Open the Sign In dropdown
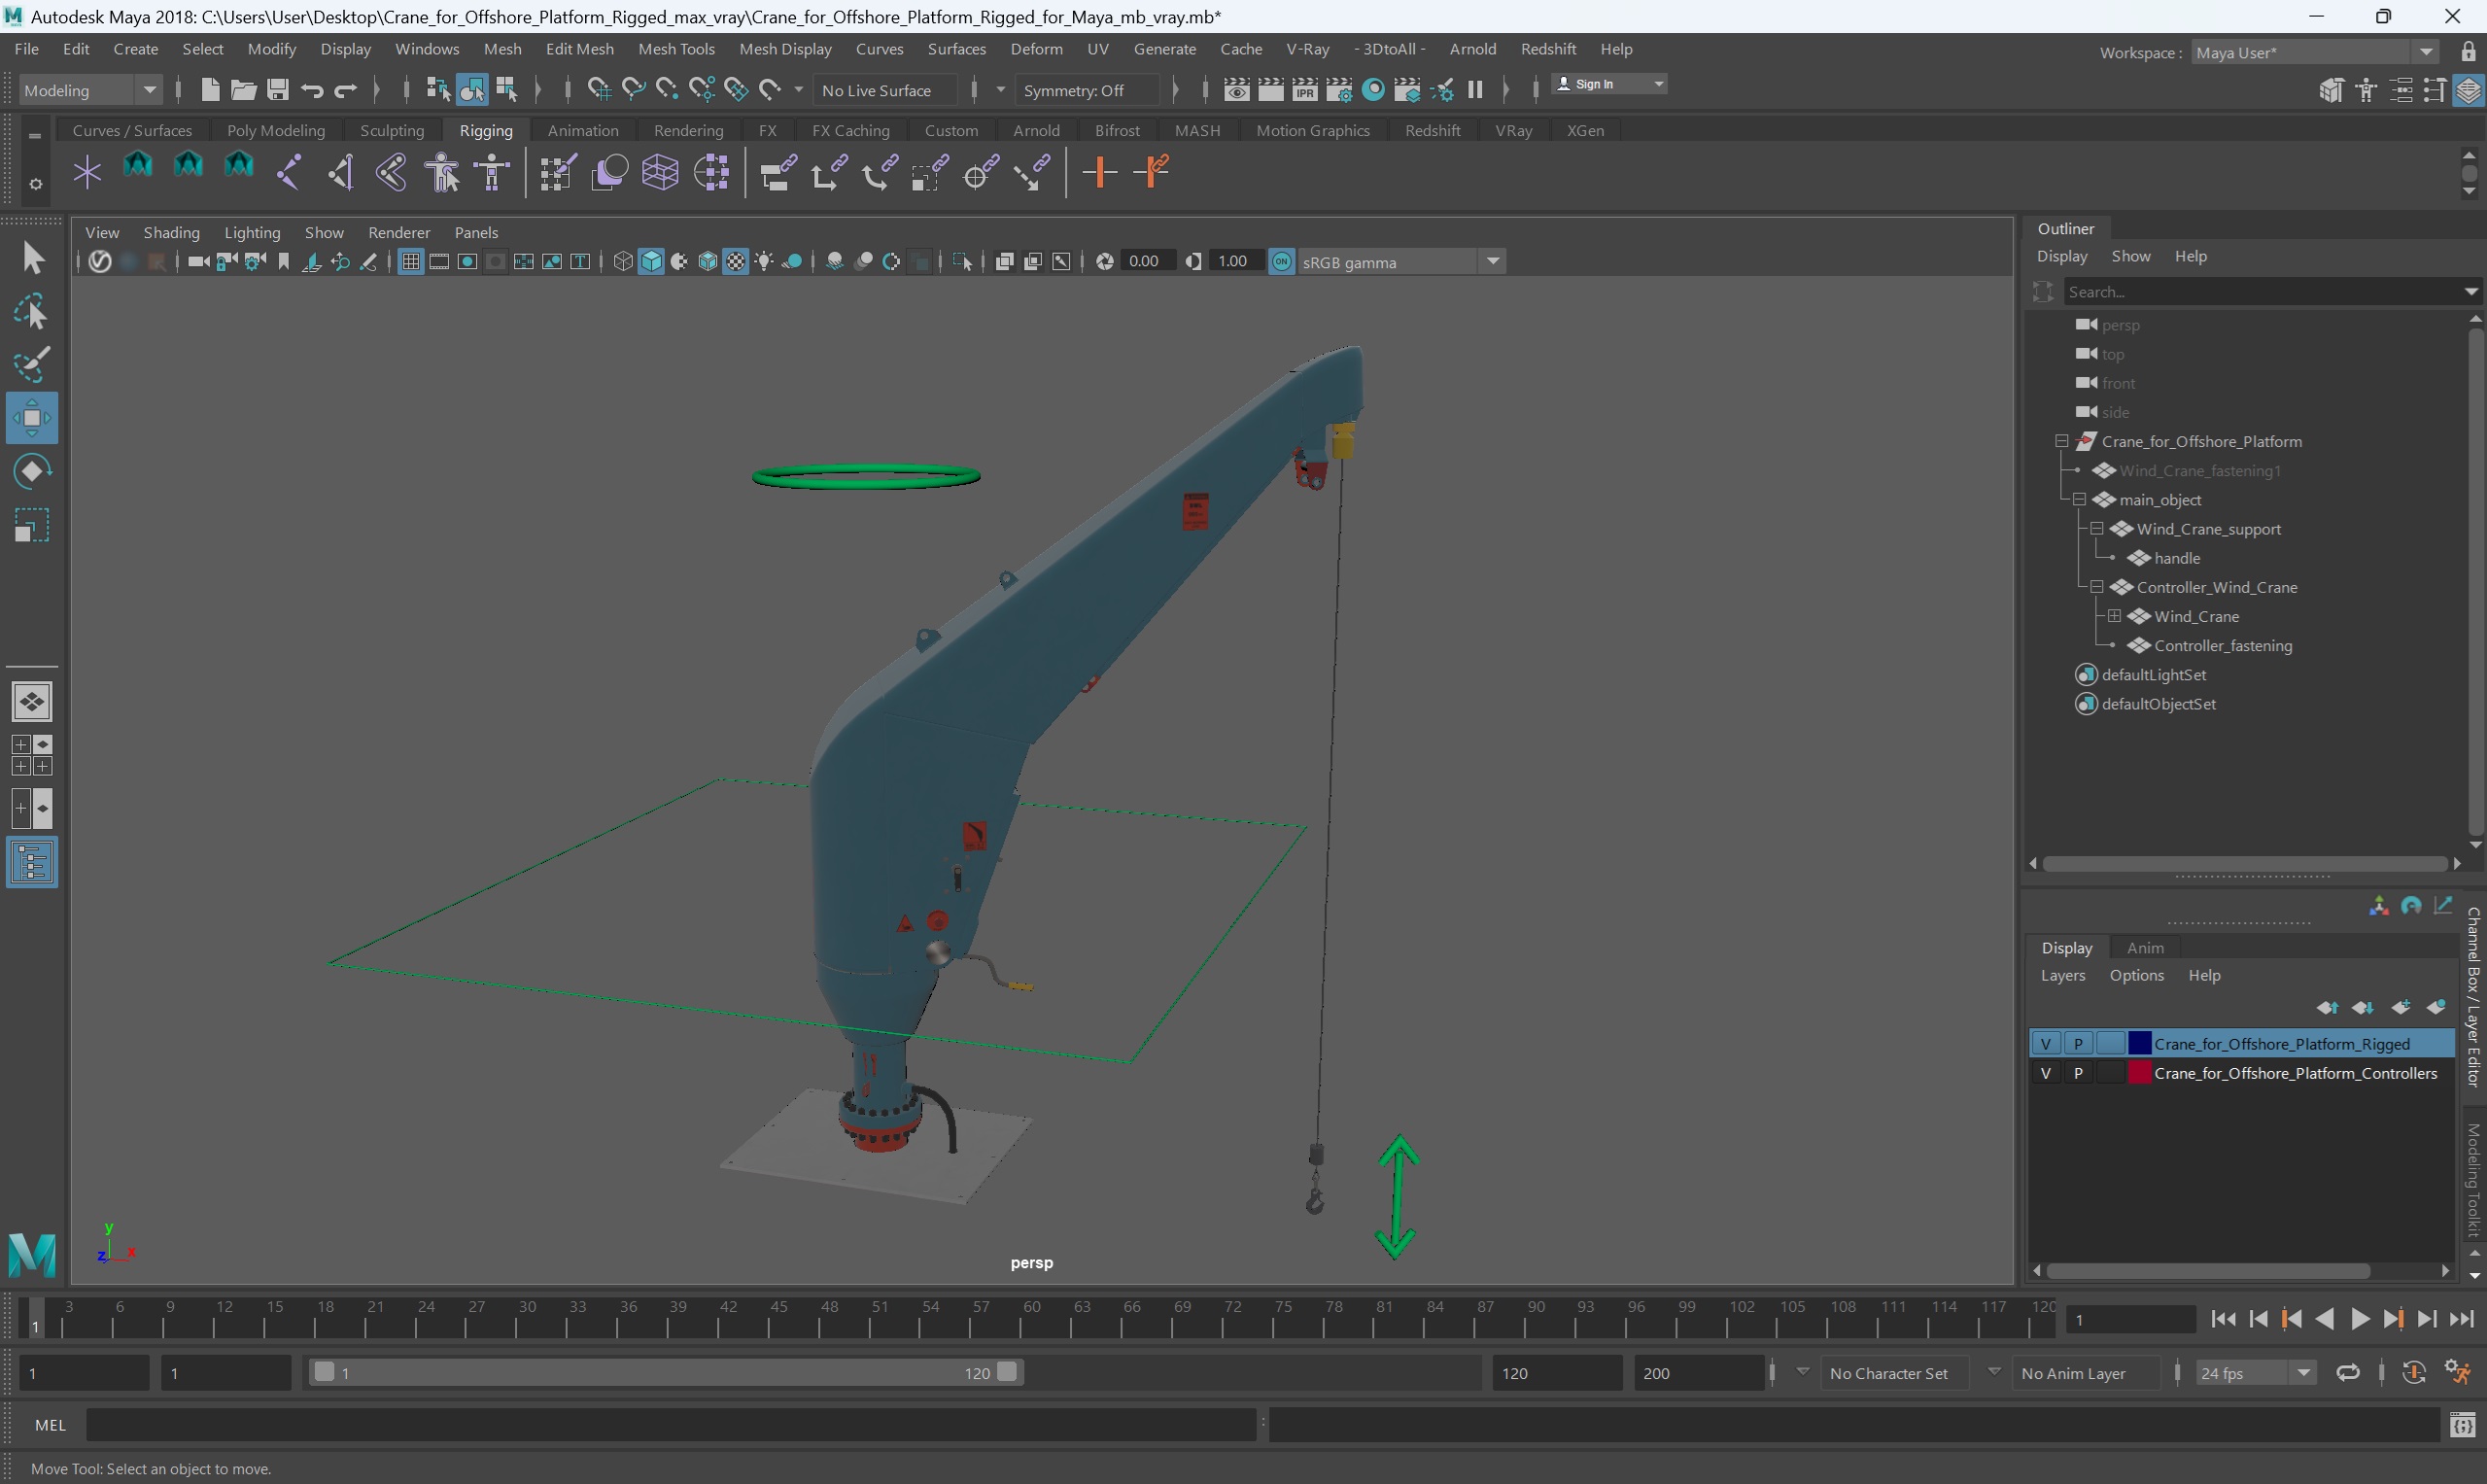This screenshot has width=2487, height=1484. coord(1608,84)
